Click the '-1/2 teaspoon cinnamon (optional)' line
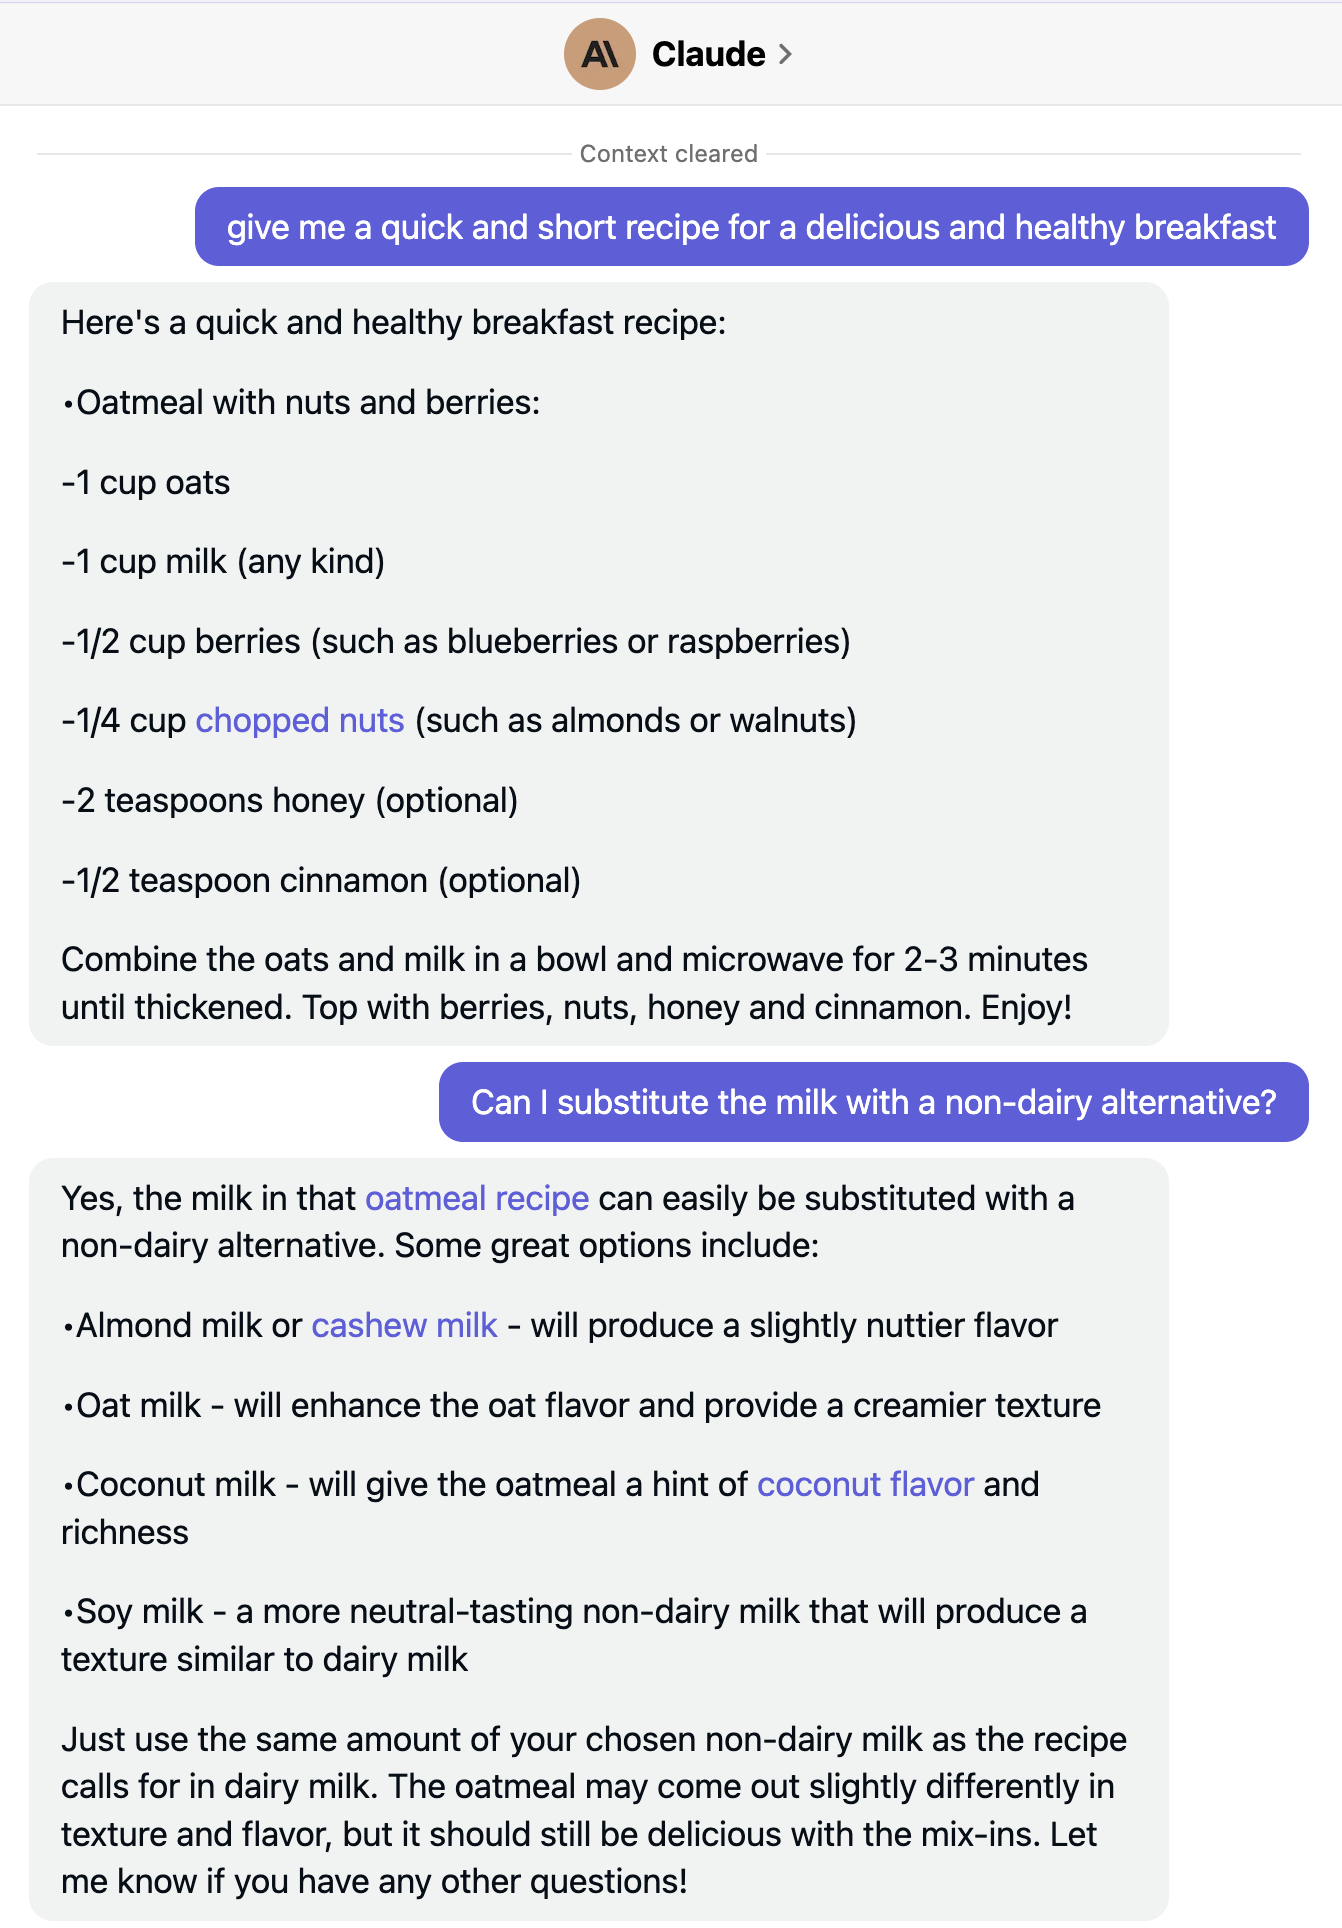This screenshot has width=1342, height=1928. pyautogui.click(x=321, y=880)
